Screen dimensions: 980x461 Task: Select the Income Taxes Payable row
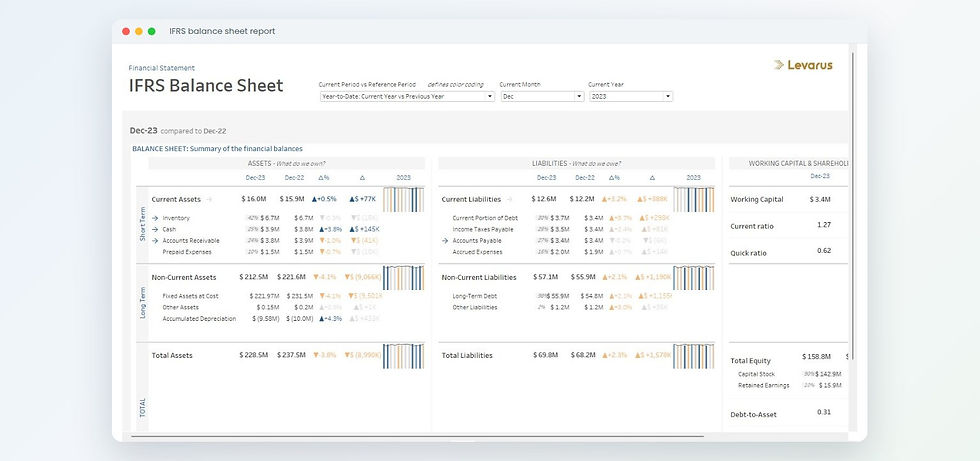482,229
